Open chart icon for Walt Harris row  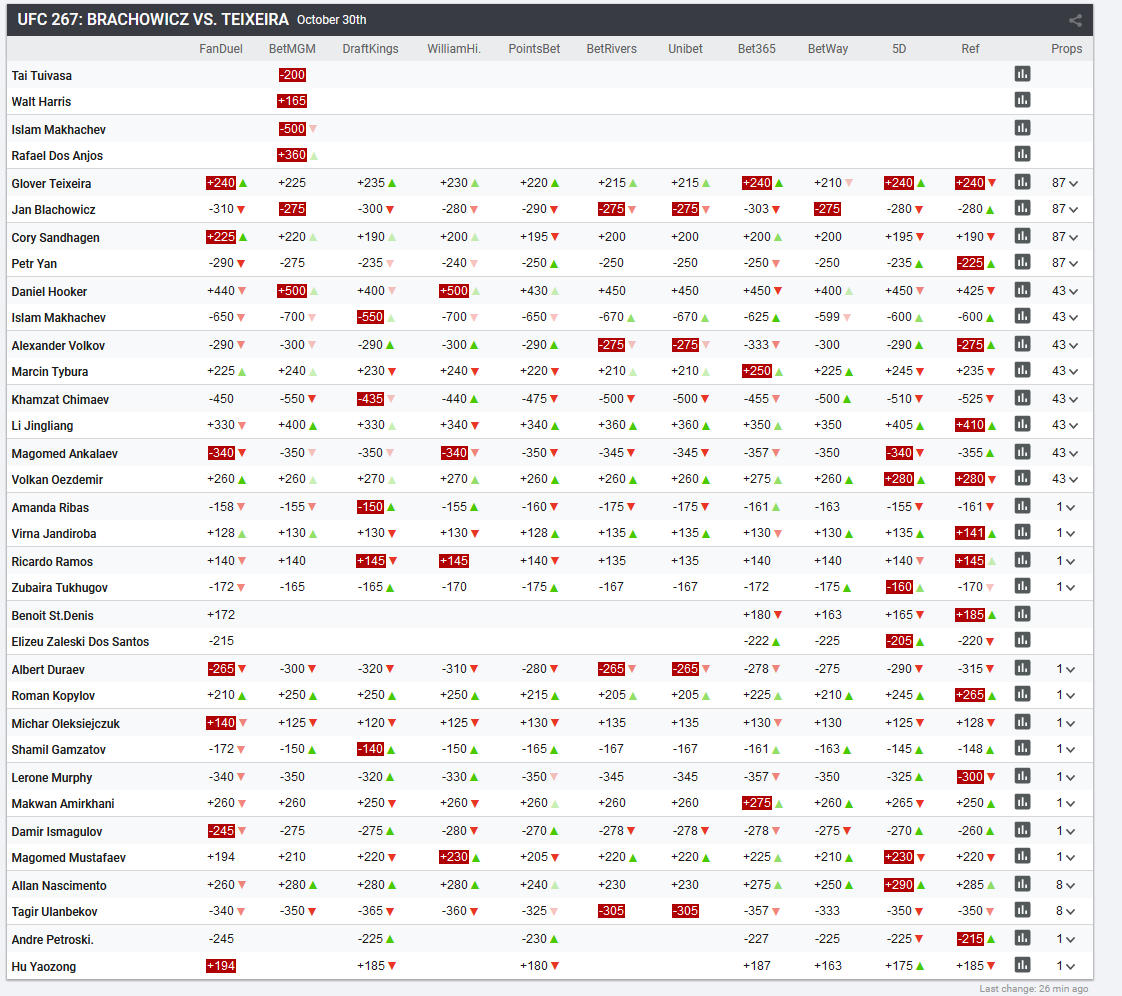pyautogui.click(x=1023, y=100)
